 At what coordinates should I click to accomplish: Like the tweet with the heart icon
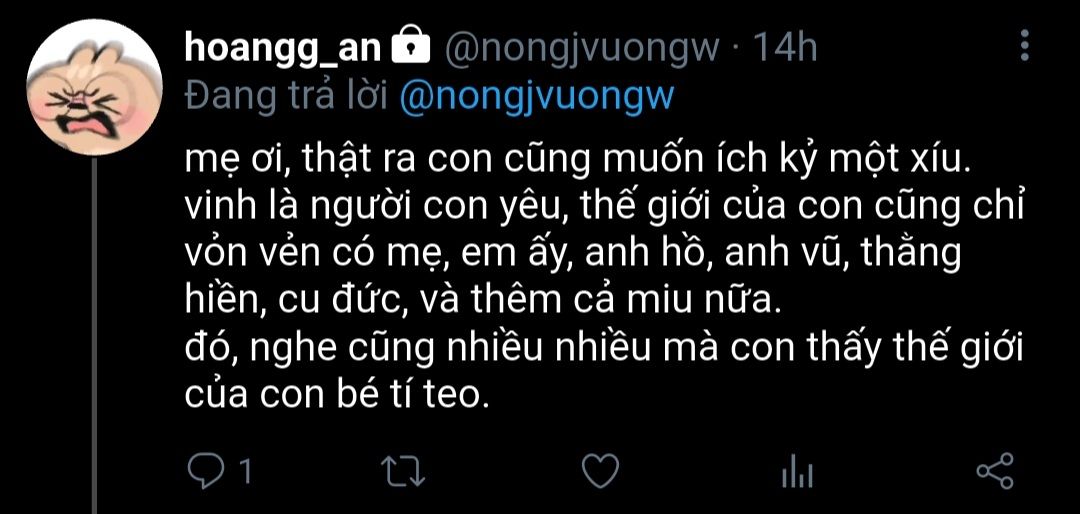coord(600,471)
